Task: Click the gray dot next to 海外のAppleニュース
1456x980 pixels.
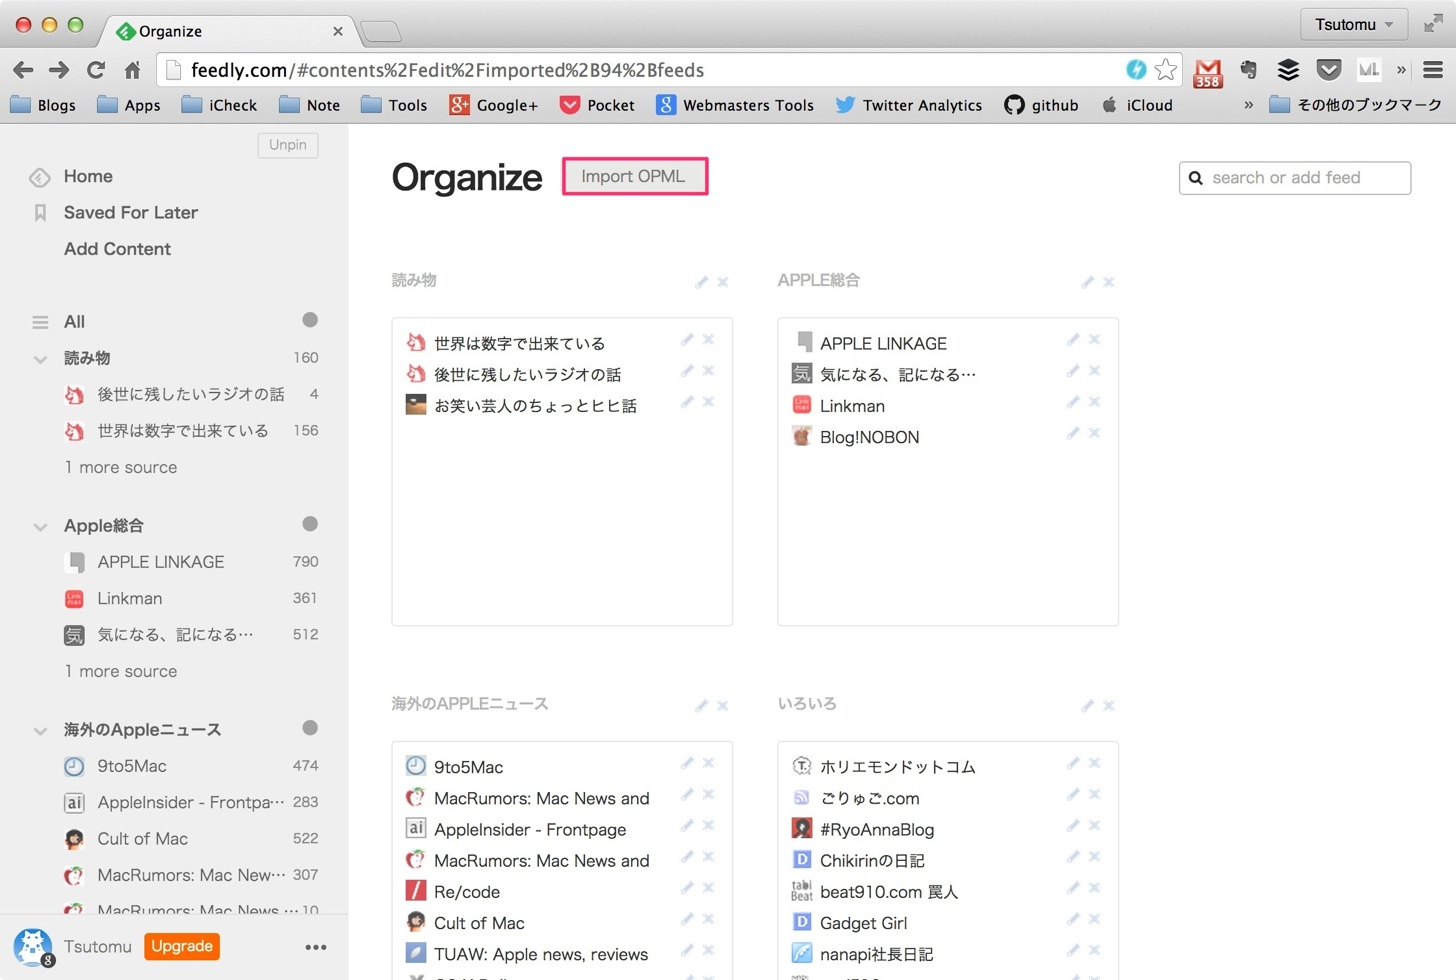Action: pos(310,728)
